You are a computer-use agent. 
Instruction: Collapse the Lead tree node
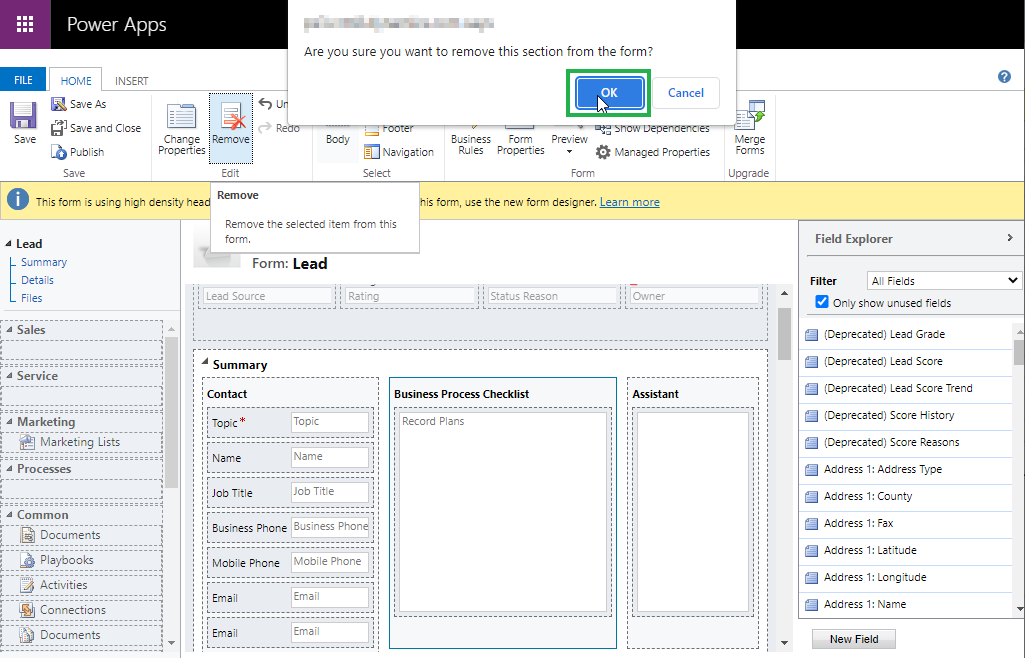pos(8,244)
